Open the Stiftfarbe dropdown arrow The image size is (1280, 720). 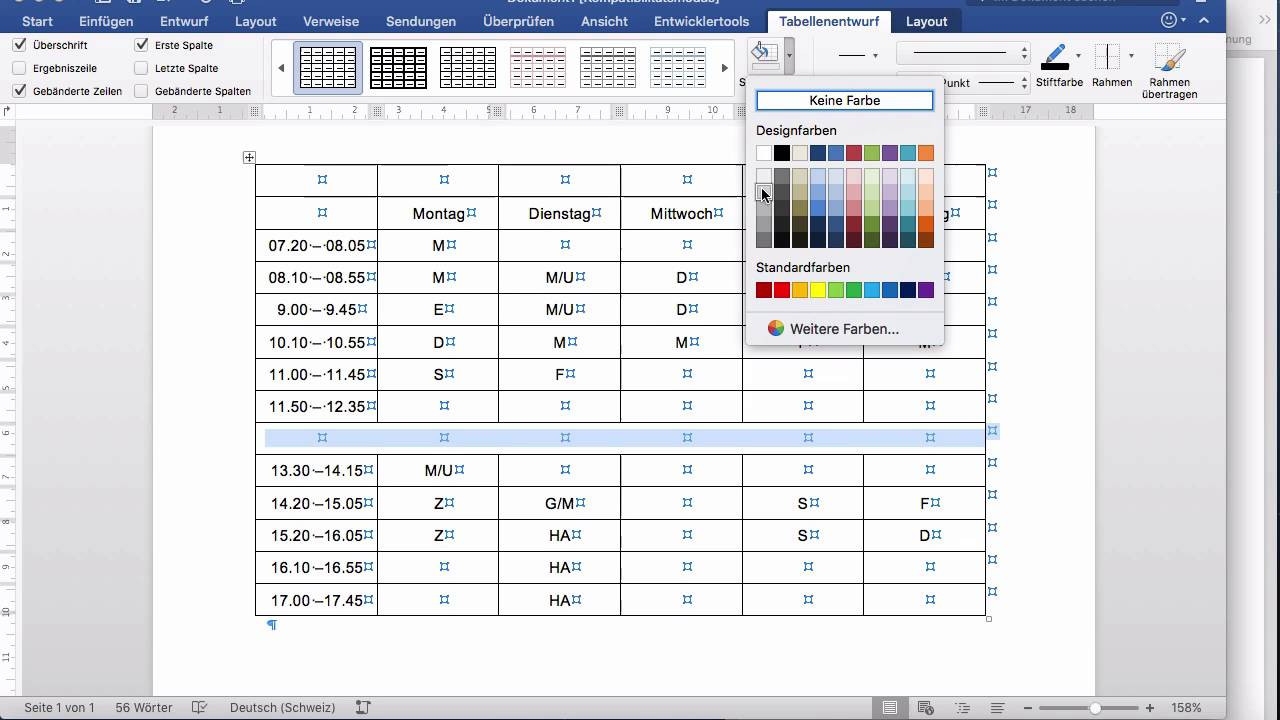1077,56
